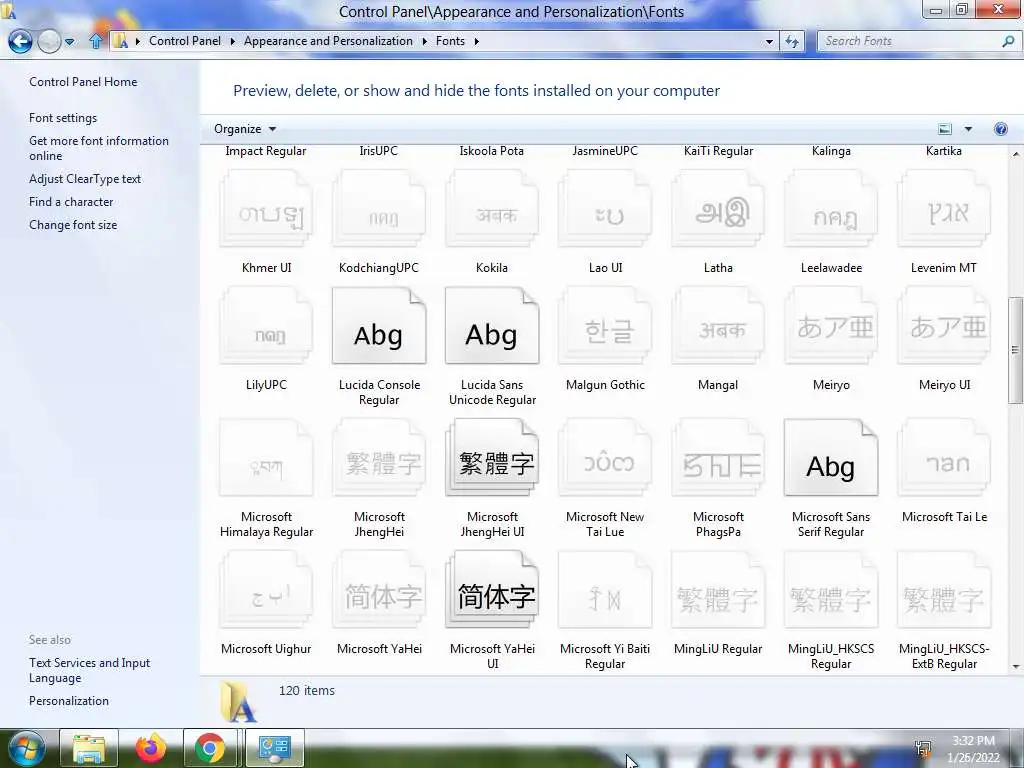Expand the address bar history dropdown
This screenshot has width=1024, height=768.
point(769,41)
